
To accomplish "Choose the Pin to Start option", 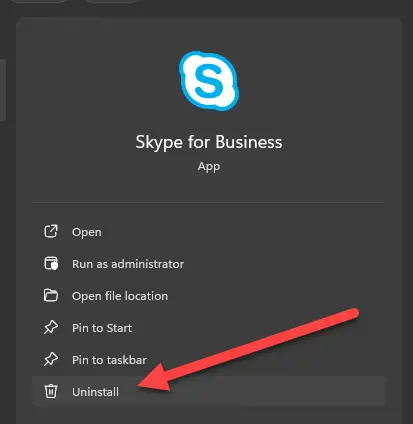I will tap(209, 328).
